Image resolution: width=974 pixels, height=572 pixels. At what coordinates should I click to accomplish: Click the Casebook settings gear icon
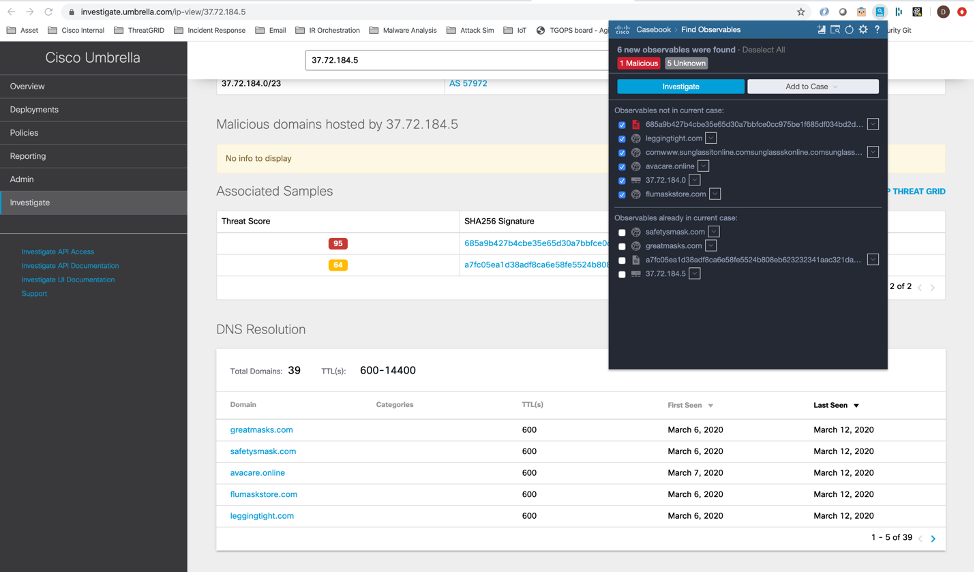[863, 30]
